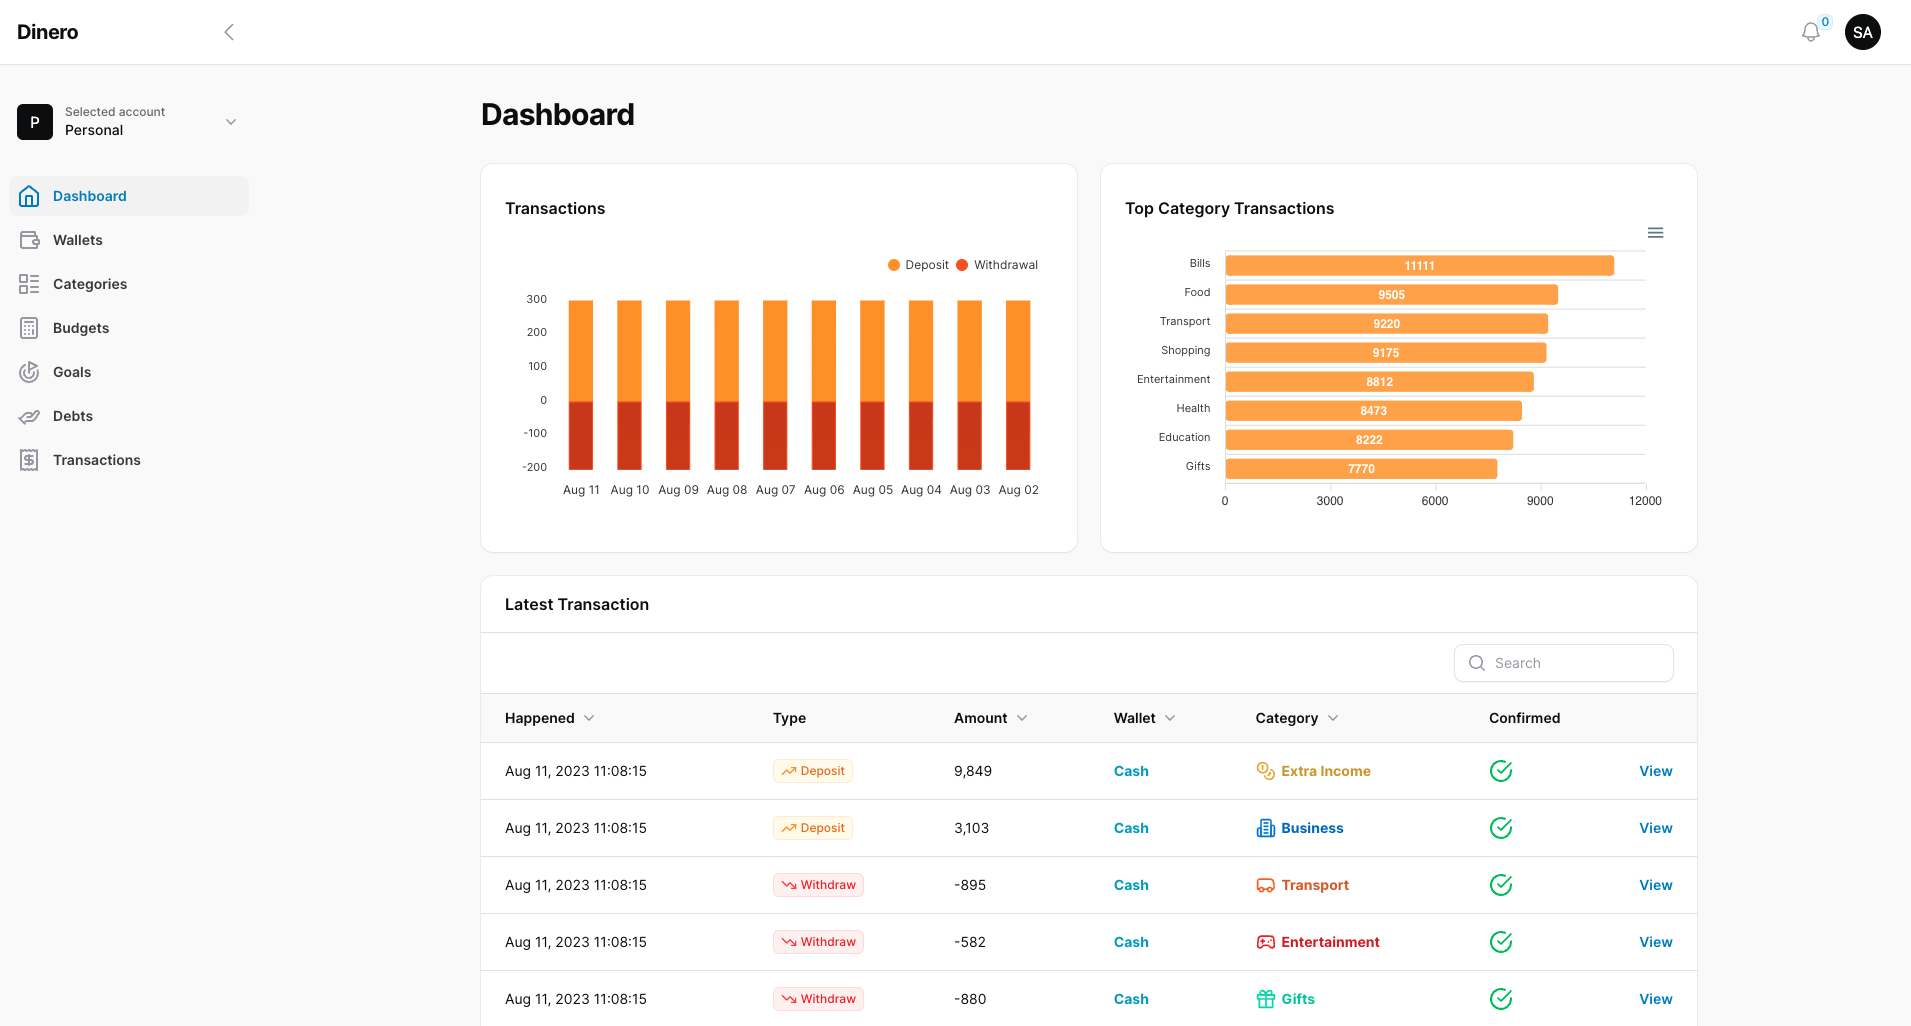The height and width of the screenshot is (1026, 1911).
Task: Click the Bills bar showing 11111
Action: point(1418,266)
